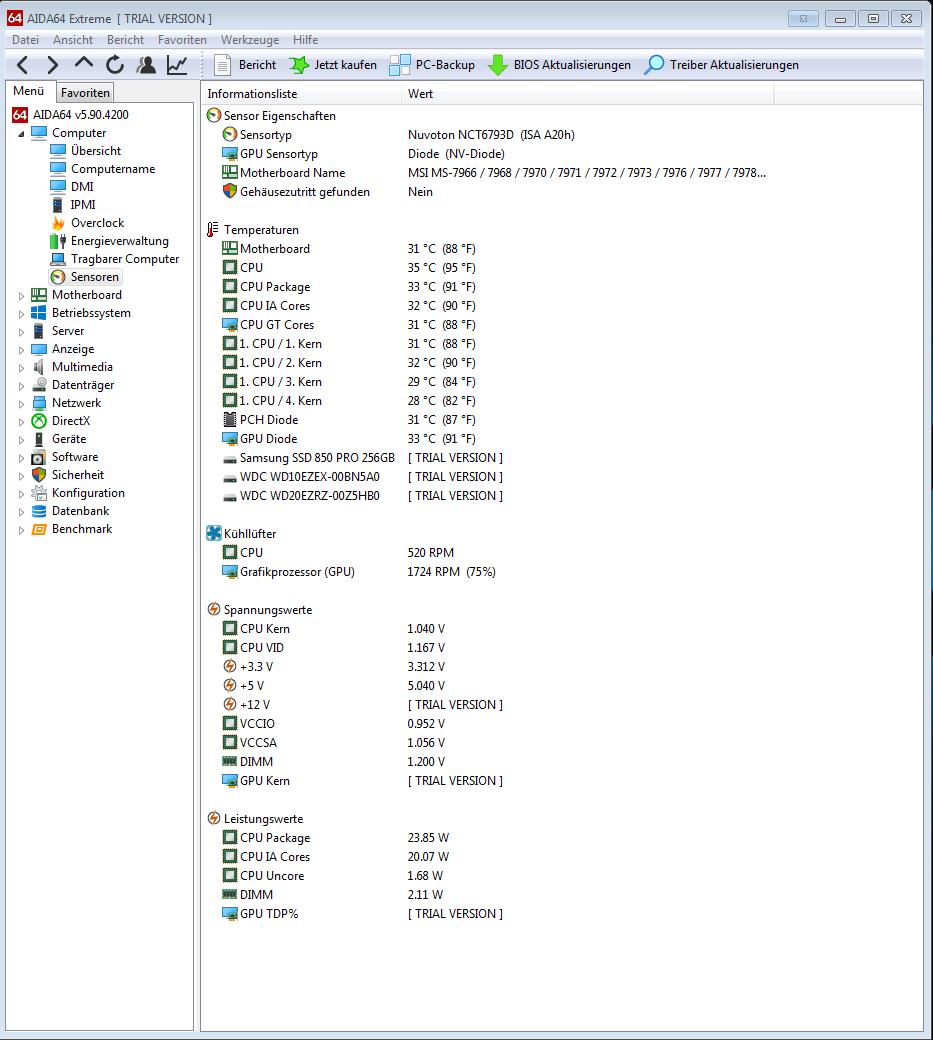The image size is (933, 1040).
Task: Switch to the Menü tab
Action: tap(29, 91)
